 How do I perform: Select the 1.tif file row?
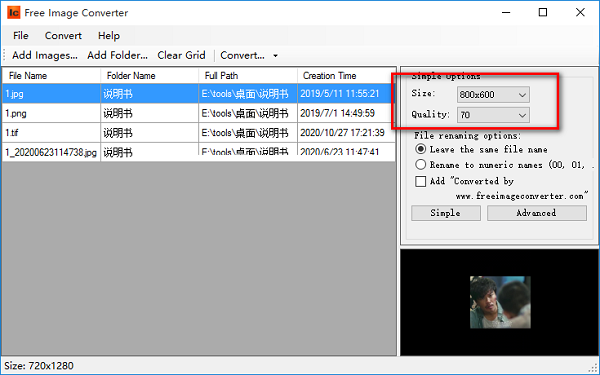[x=199, y=133]
